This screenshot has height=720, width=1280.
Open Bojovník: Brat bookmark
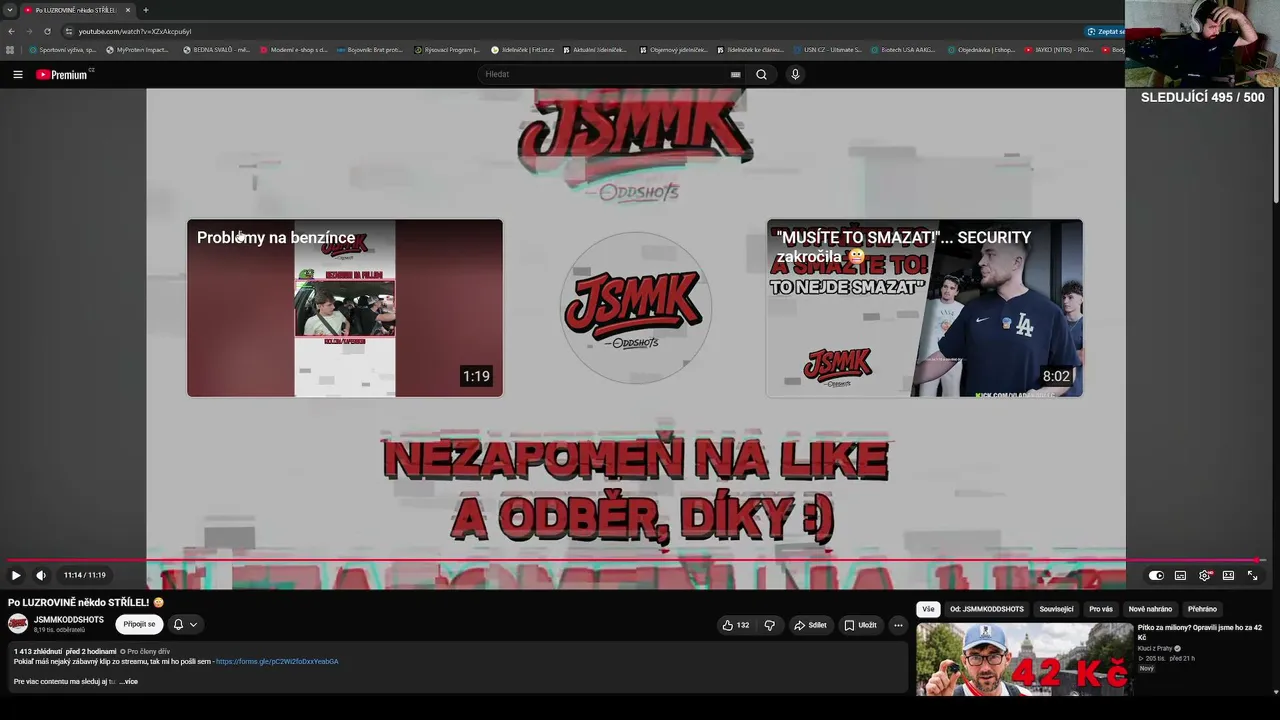pyautogui.click(x=370, y=50)
